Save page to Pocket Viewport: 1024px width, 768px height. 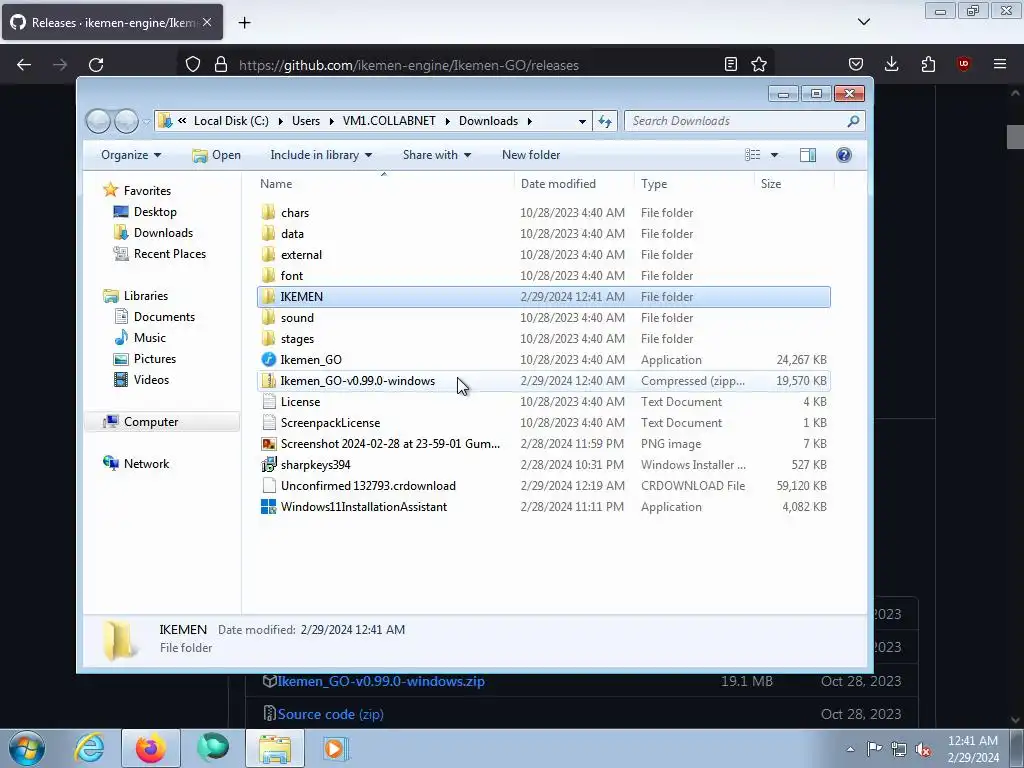(856, 64)
